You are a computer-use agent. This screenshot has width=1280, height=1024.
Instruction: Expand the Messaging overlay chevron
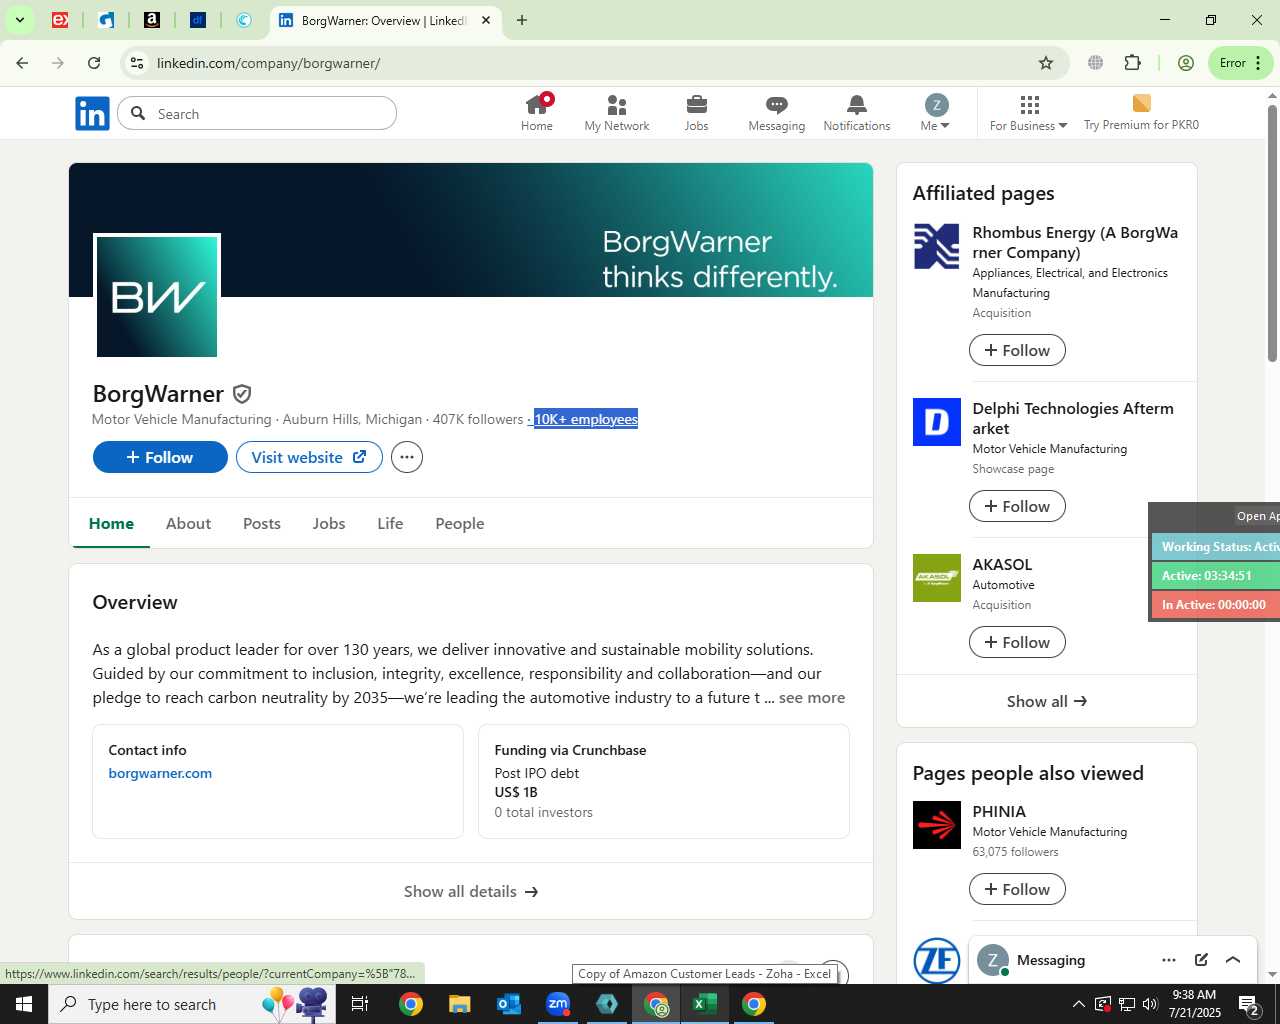pyautogui.click(x=1233, y=960)
